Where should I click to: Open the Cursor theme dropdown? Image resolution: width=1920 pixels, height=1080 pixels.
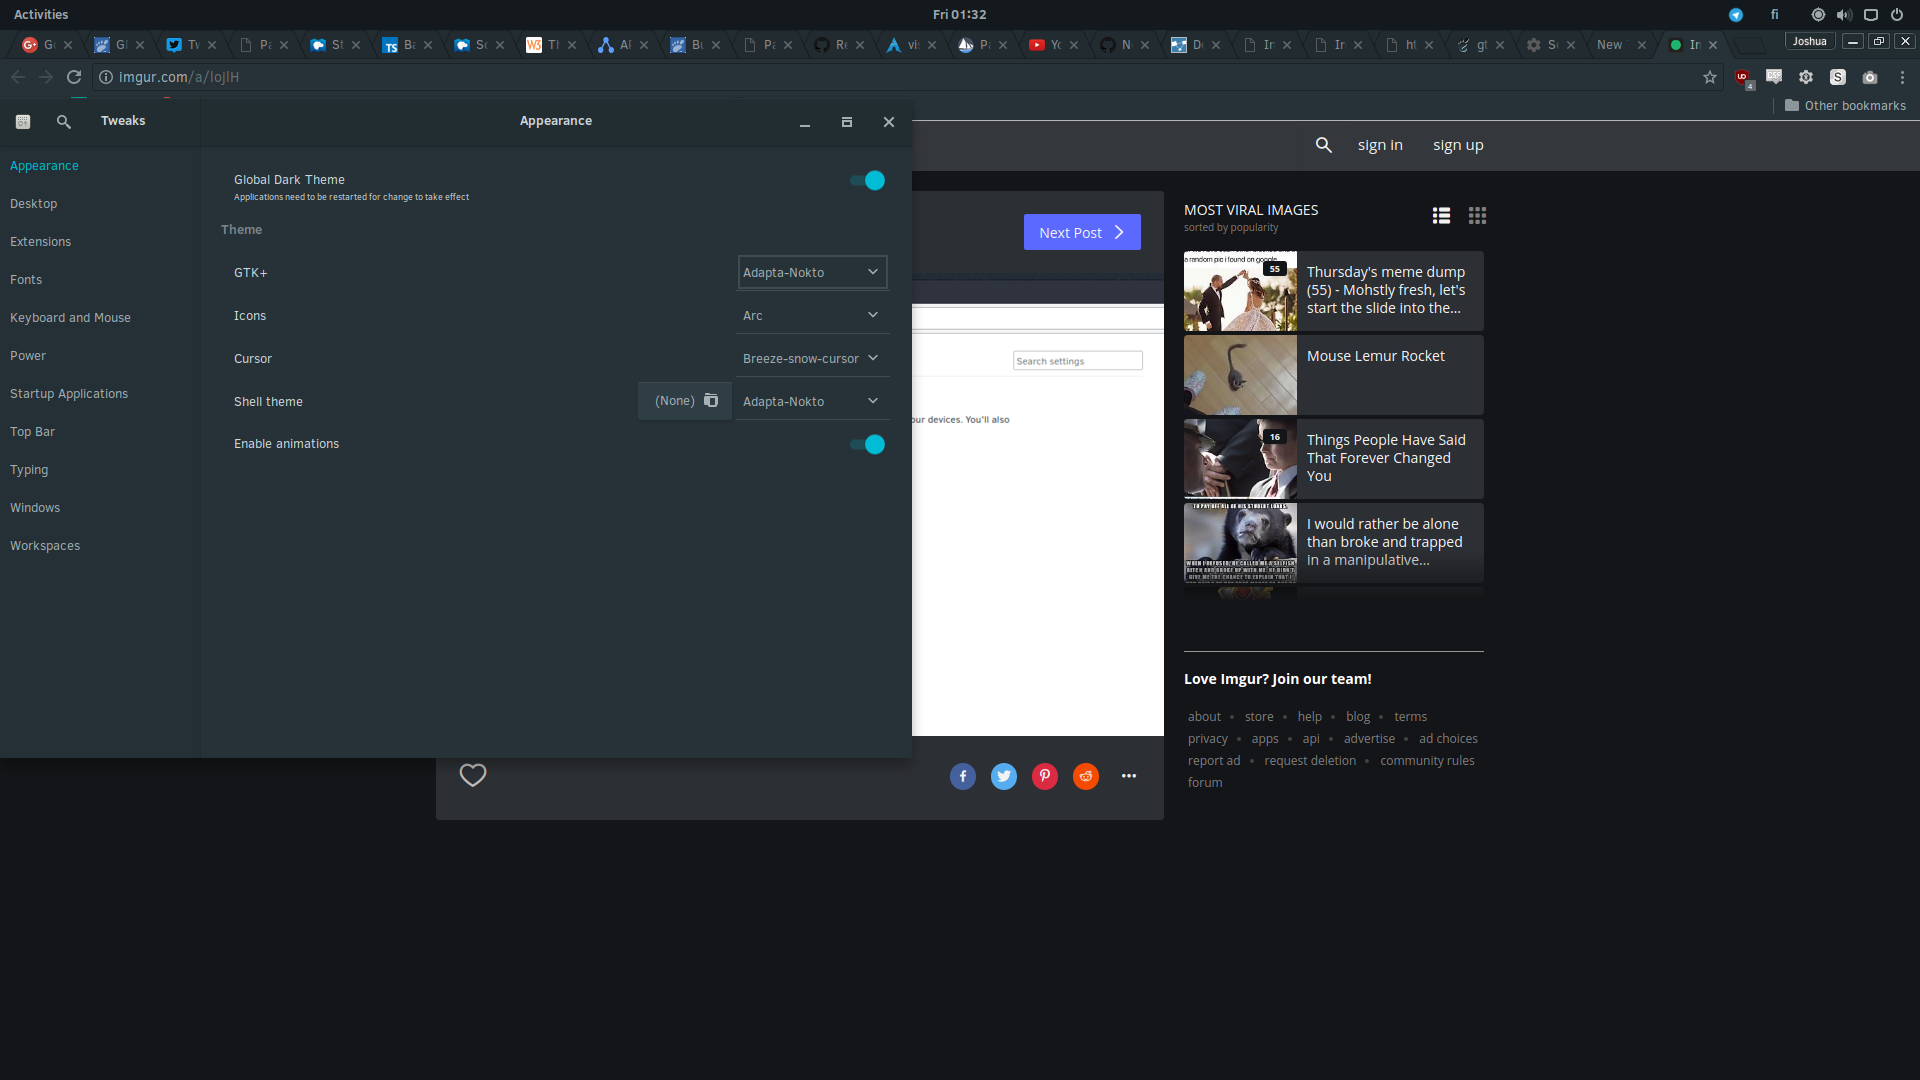pos(812,358)
